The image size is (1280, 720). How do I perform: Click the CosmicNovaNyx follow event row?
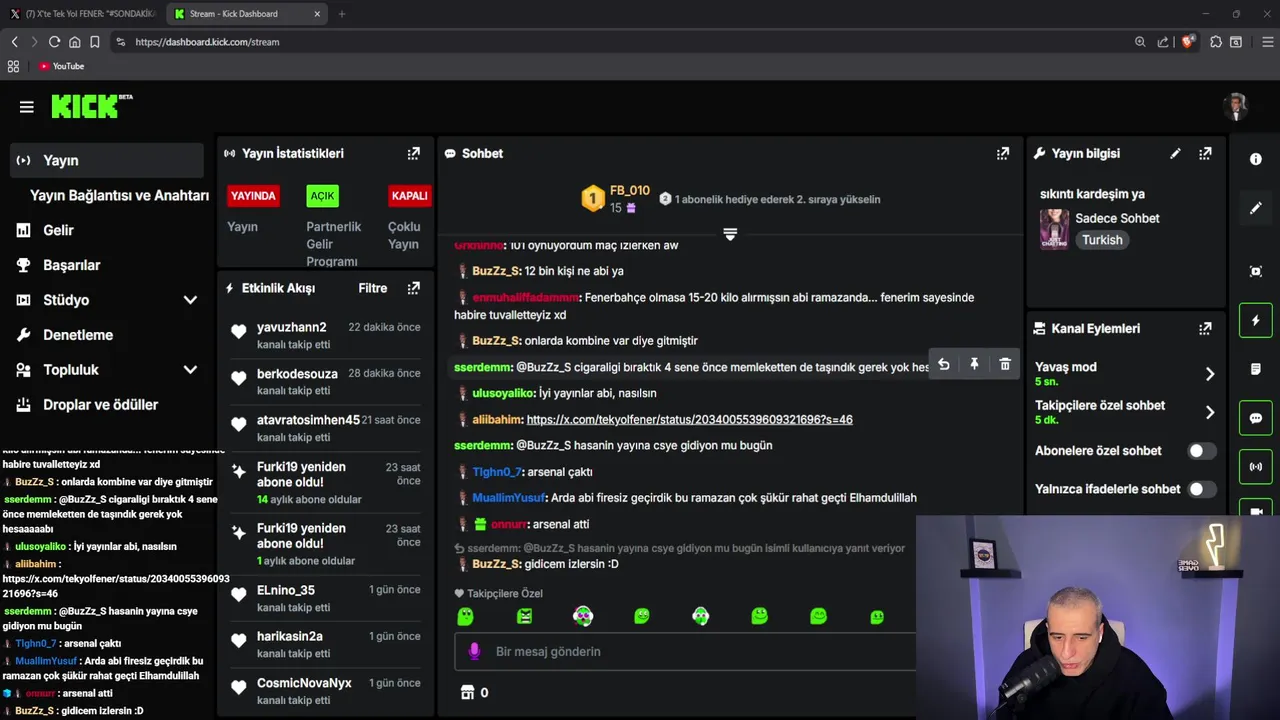point(326,691)
